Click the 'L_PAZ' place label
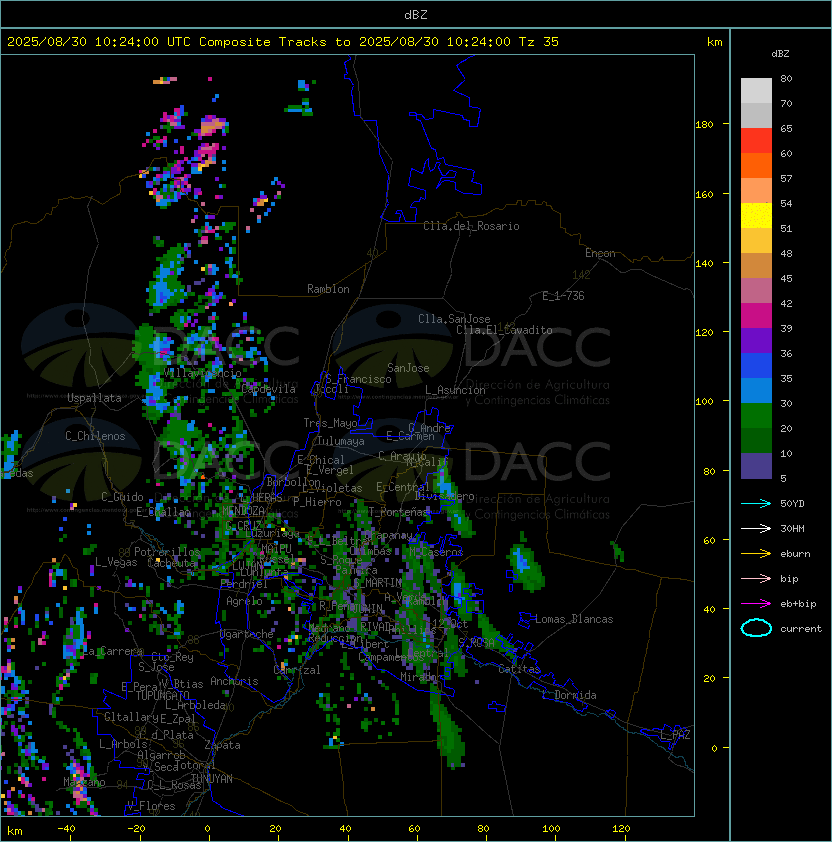 (x=675, y=735)
